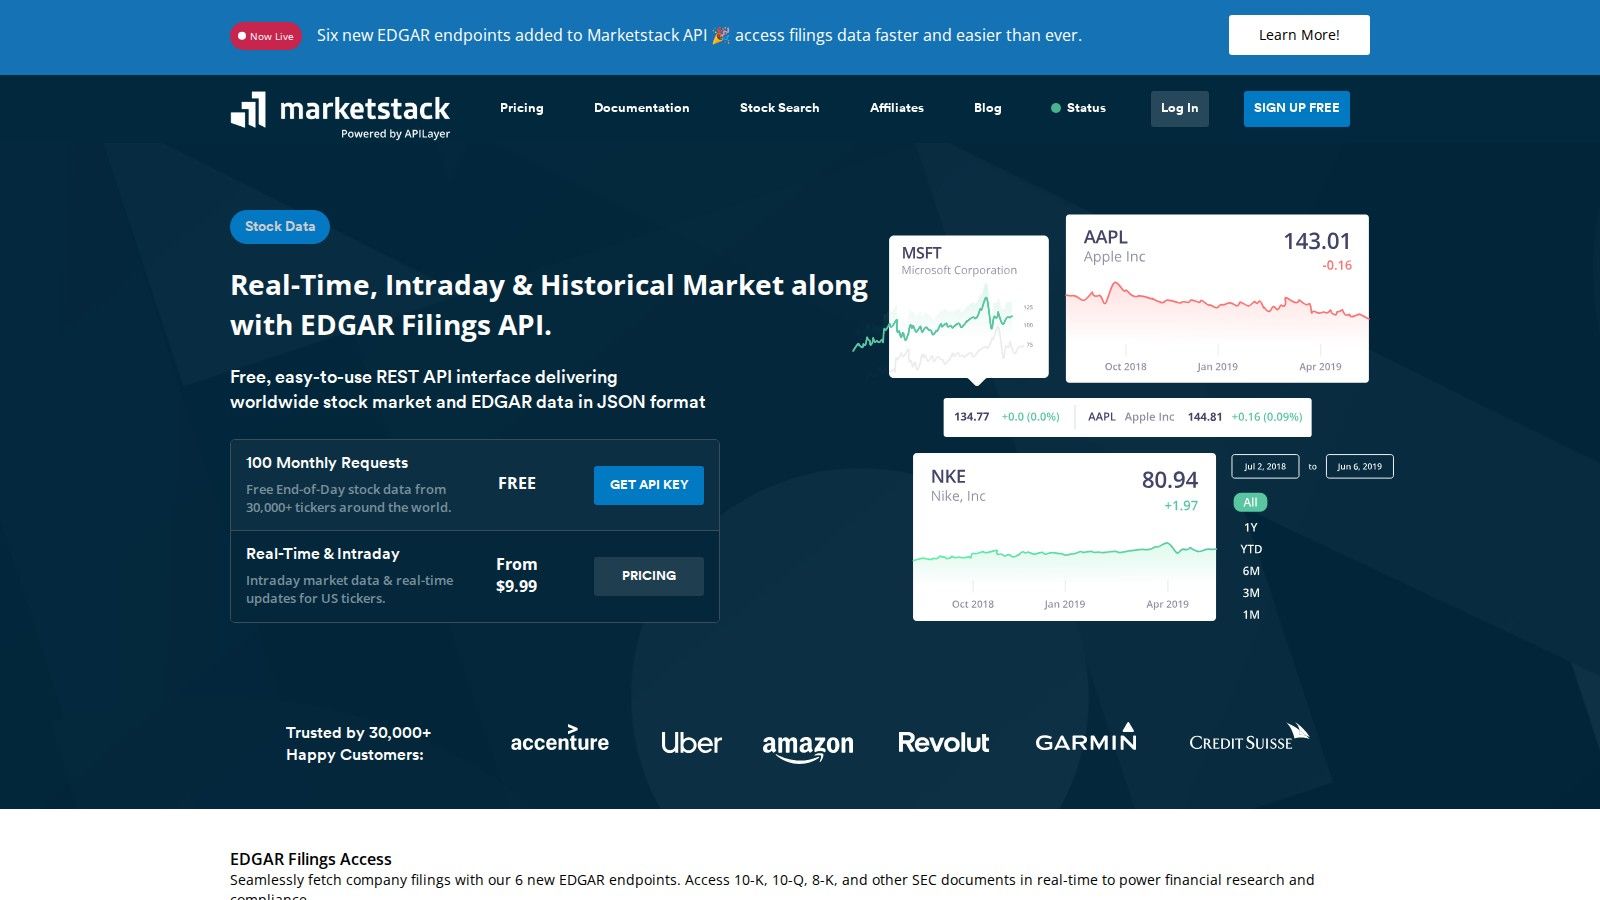Open the Jul 2, 2018 start date field
Screen dimensions: 1600x900
(x=1265, y=467)
